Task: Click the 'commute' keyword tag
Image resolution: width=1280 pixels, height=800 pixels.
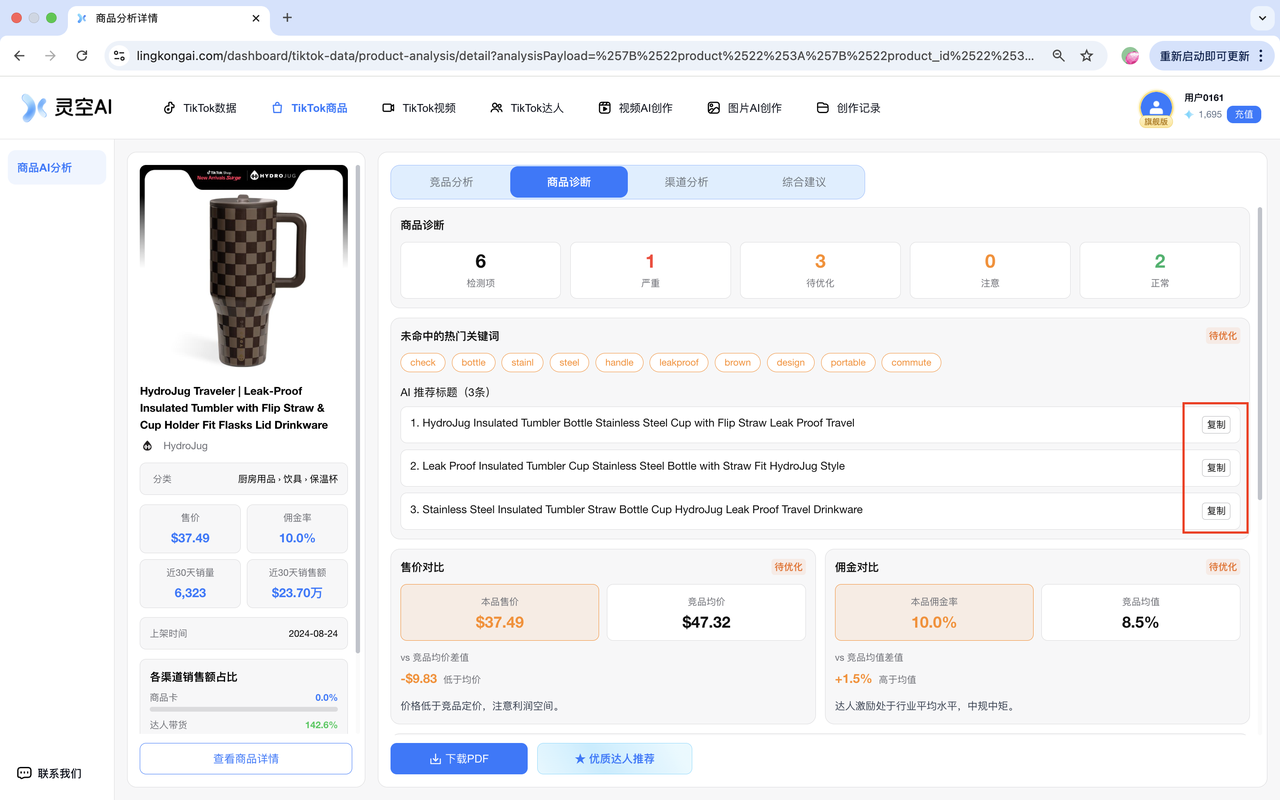Action: [911, 362]
